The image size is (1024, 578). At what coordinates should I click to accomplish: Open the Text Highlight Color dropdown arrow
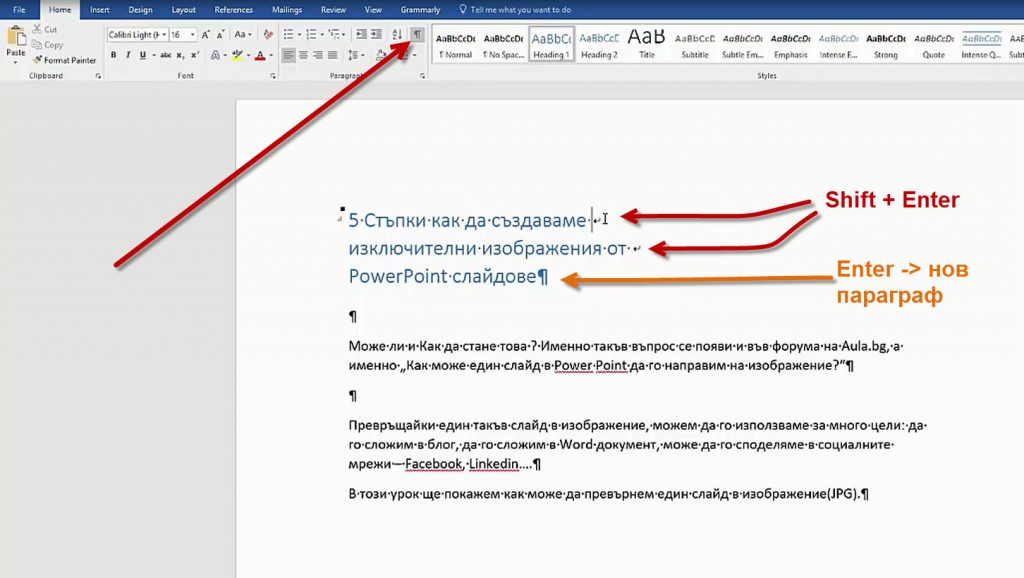point(250,53)
